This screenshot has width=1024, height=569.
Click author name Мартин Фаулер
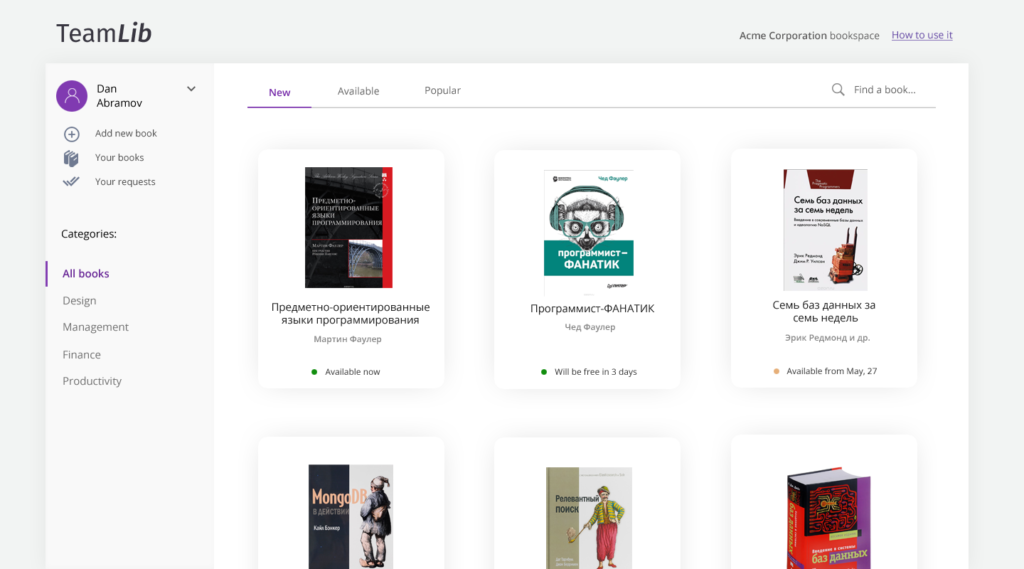click(x=347, y=339)
